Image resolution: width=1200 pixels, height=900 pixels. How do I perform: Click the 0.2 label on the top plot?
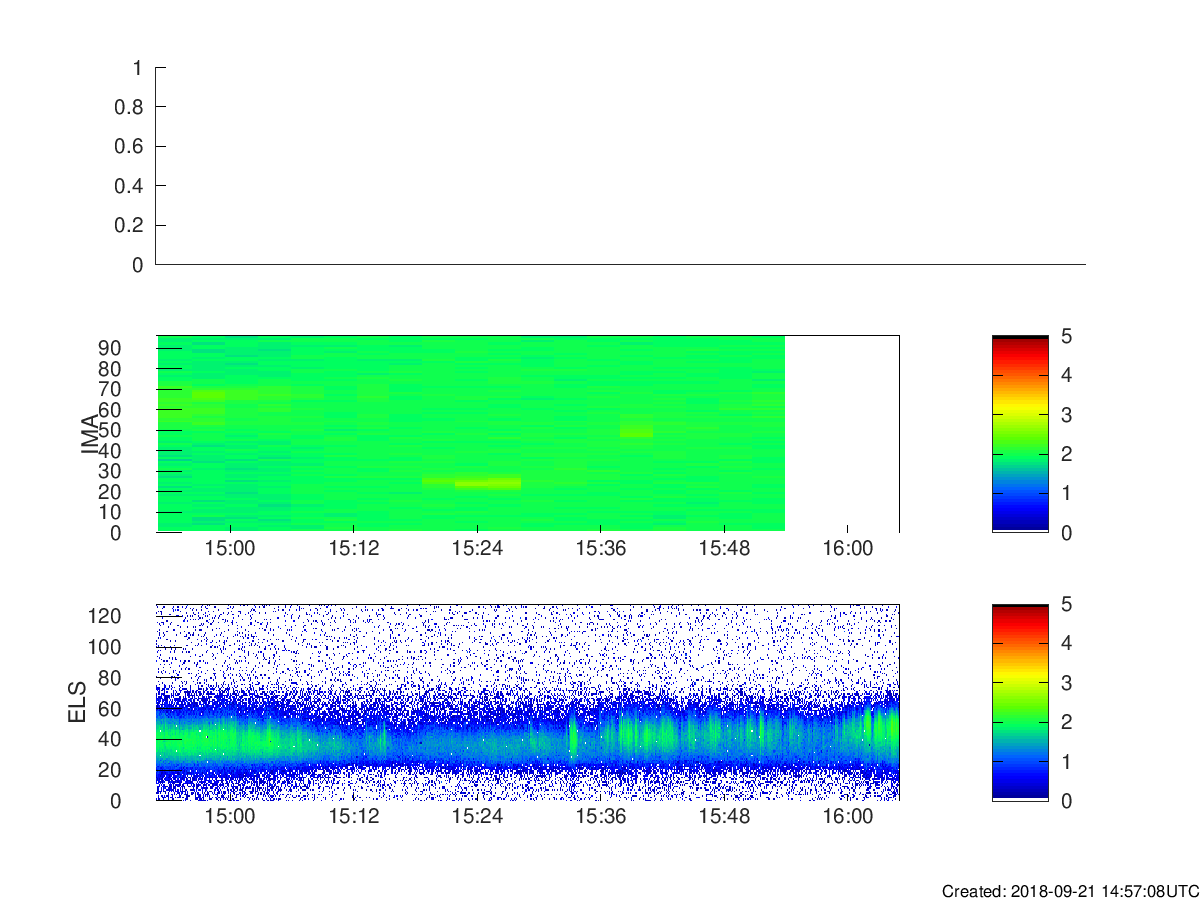click(x=131, y=226)
